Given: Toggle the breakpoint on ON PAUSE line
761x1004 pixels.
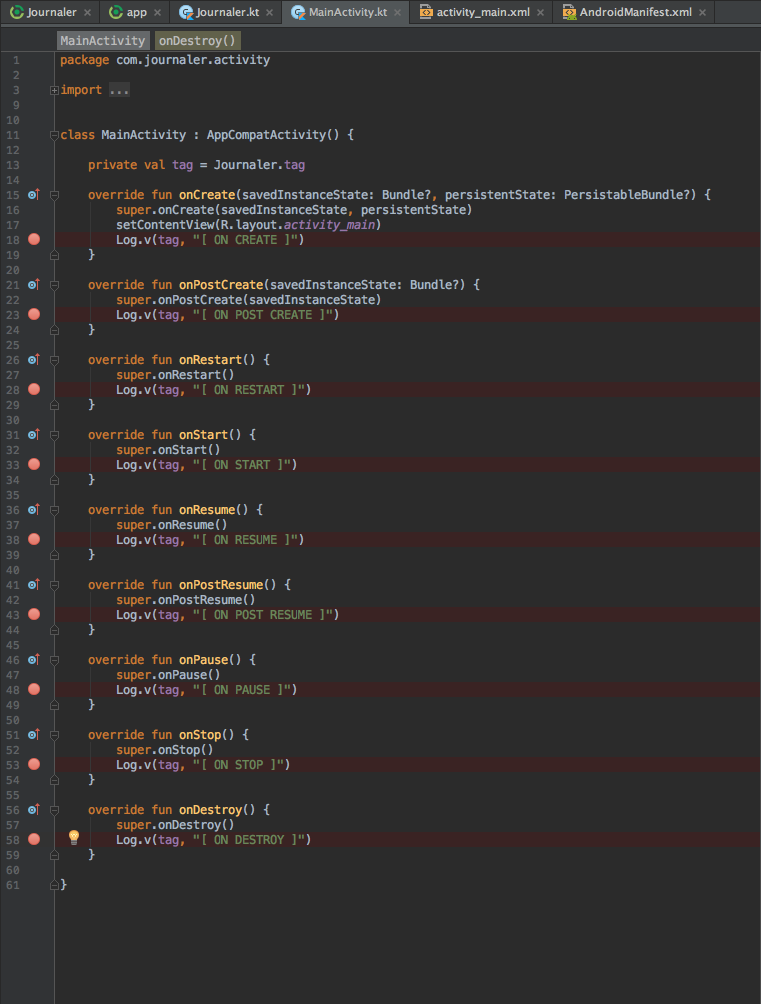Looking at the screenshot, I should pos(34,690).
